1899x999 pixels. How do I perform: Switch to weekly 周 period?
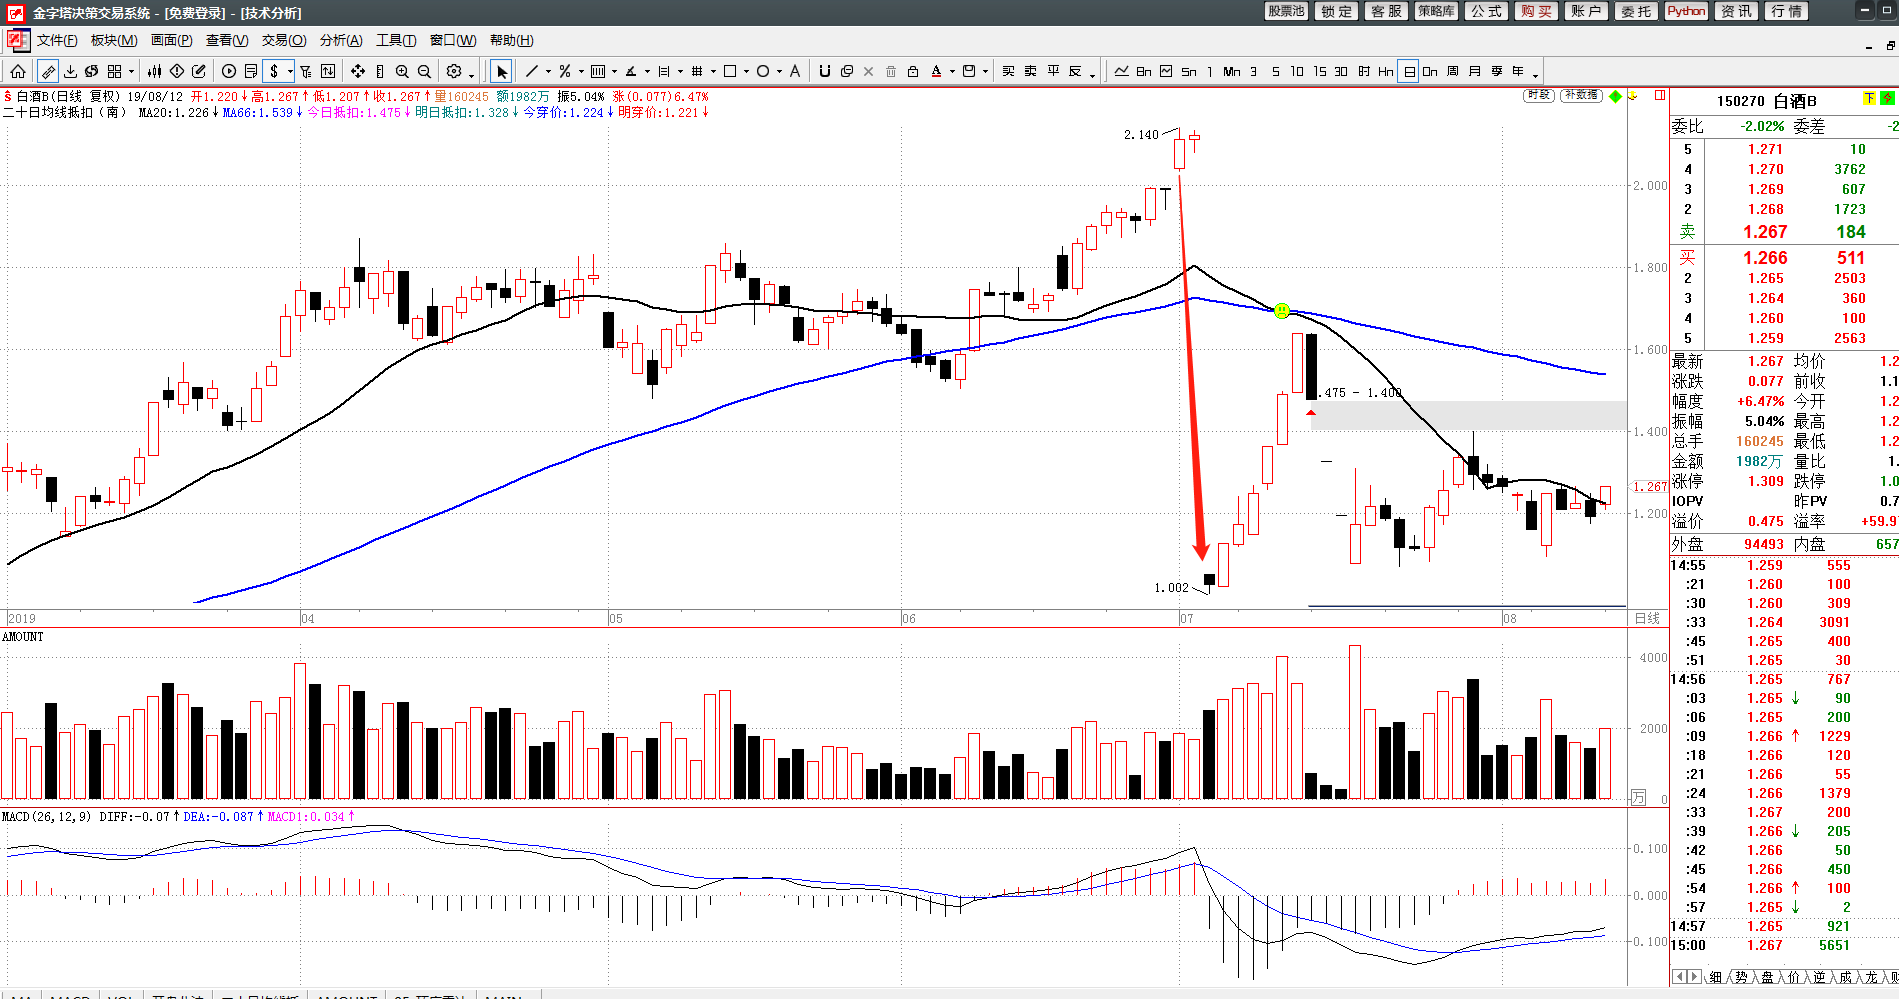coord(1452,71)
